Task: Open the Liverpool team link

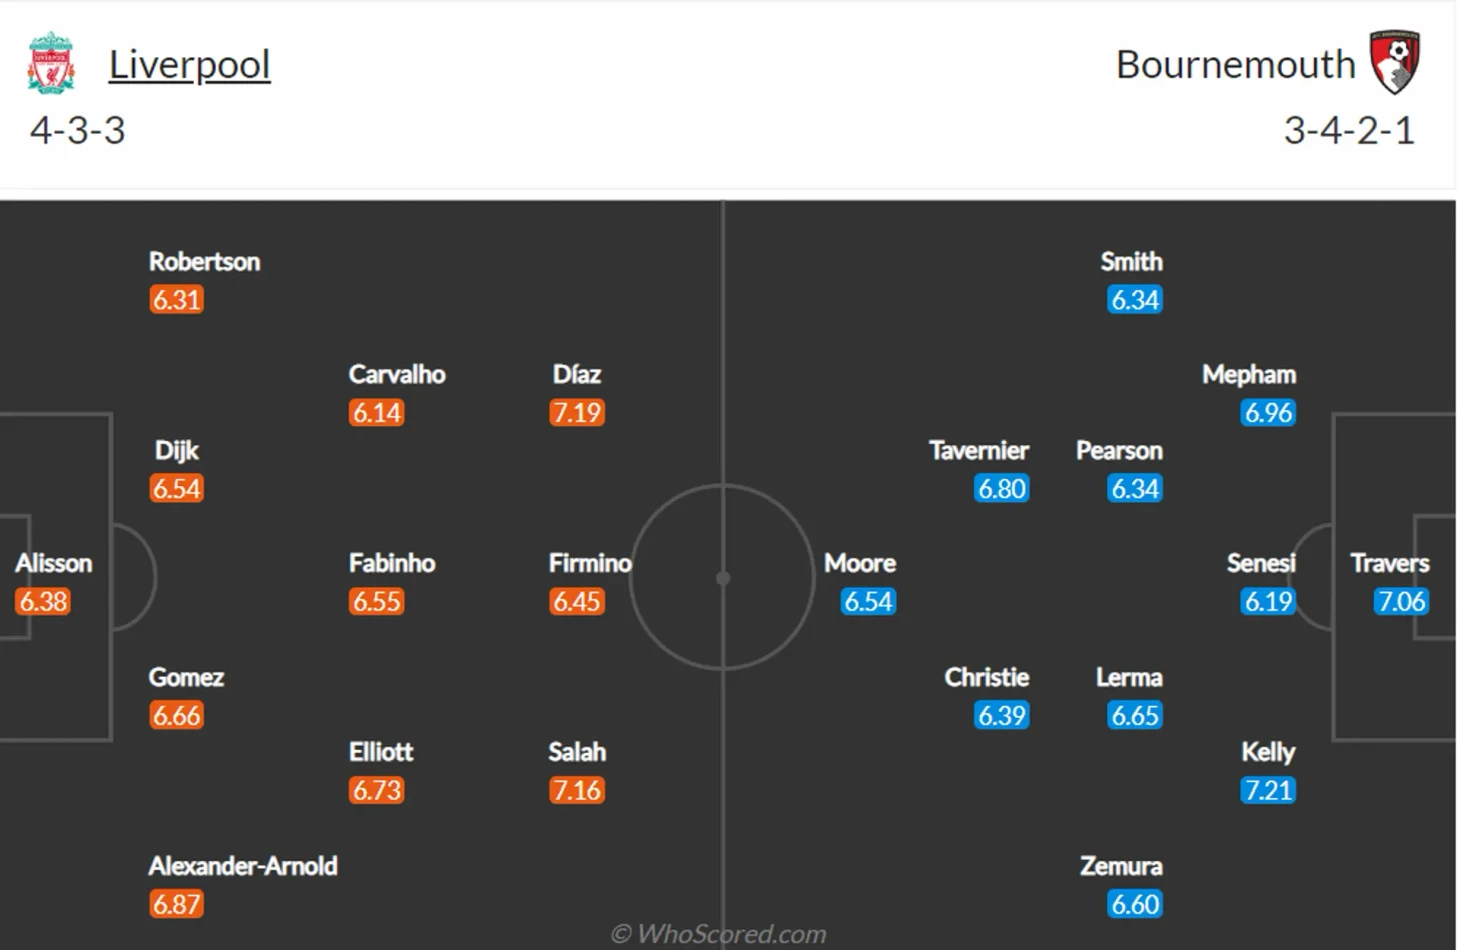Action: [189, 64]
